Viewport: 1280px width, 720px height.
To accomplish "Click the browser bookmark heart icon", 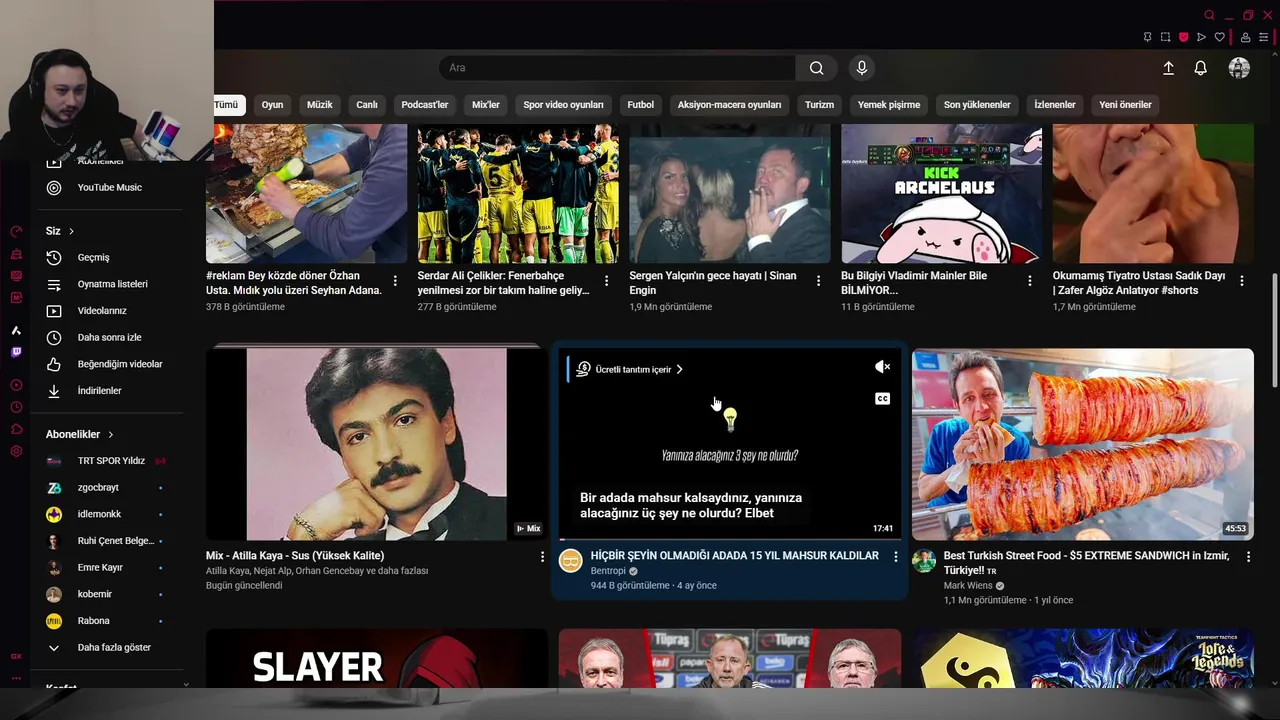I will click(1219, 37).
